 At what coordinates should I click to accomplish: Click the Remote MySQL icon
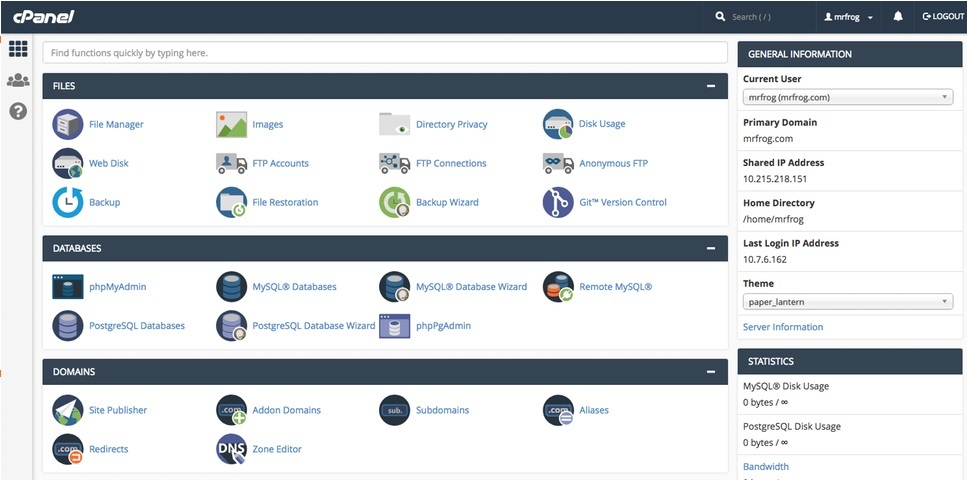(x=558, y=287)
